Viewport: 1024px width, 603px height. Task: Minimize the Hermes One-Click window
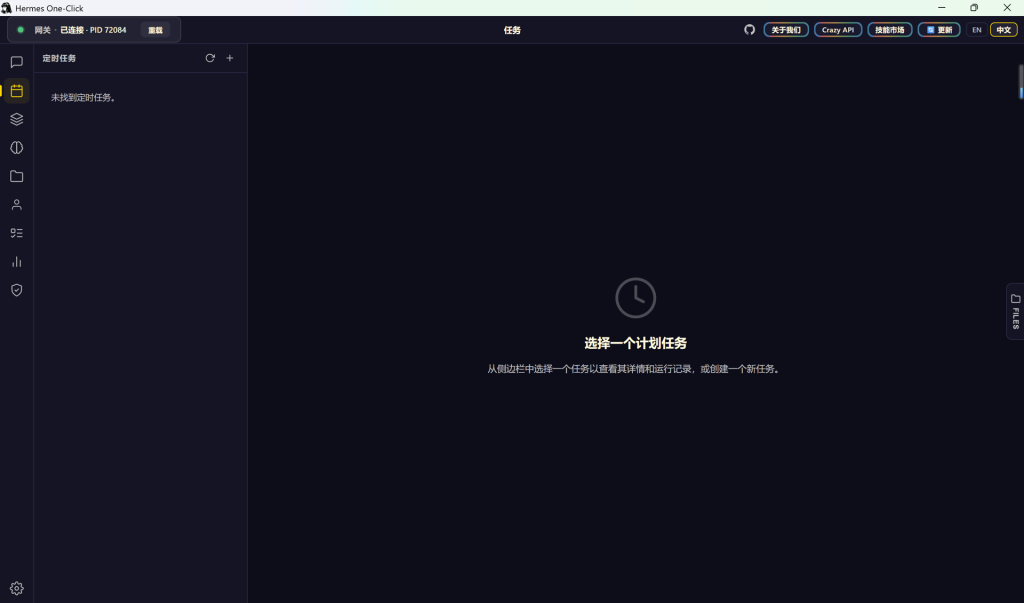pos(941,8)
